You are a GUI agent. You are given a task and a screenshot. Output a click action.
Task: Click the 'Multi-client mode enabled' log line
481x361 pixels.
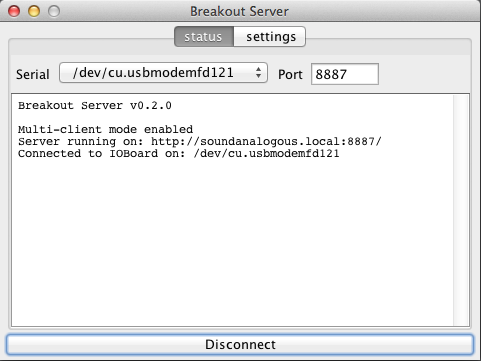(105, 129)
